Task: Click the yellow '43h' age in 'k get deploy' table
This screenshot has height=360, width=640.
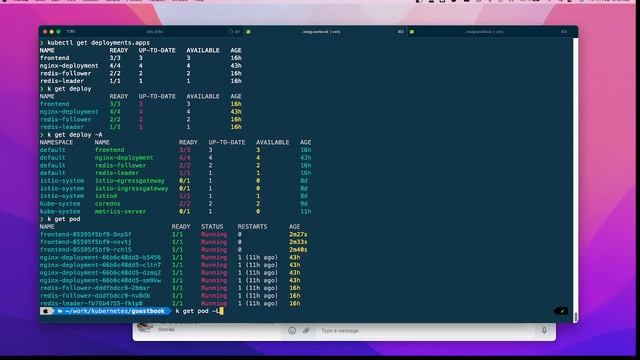Action: [236, 112]
